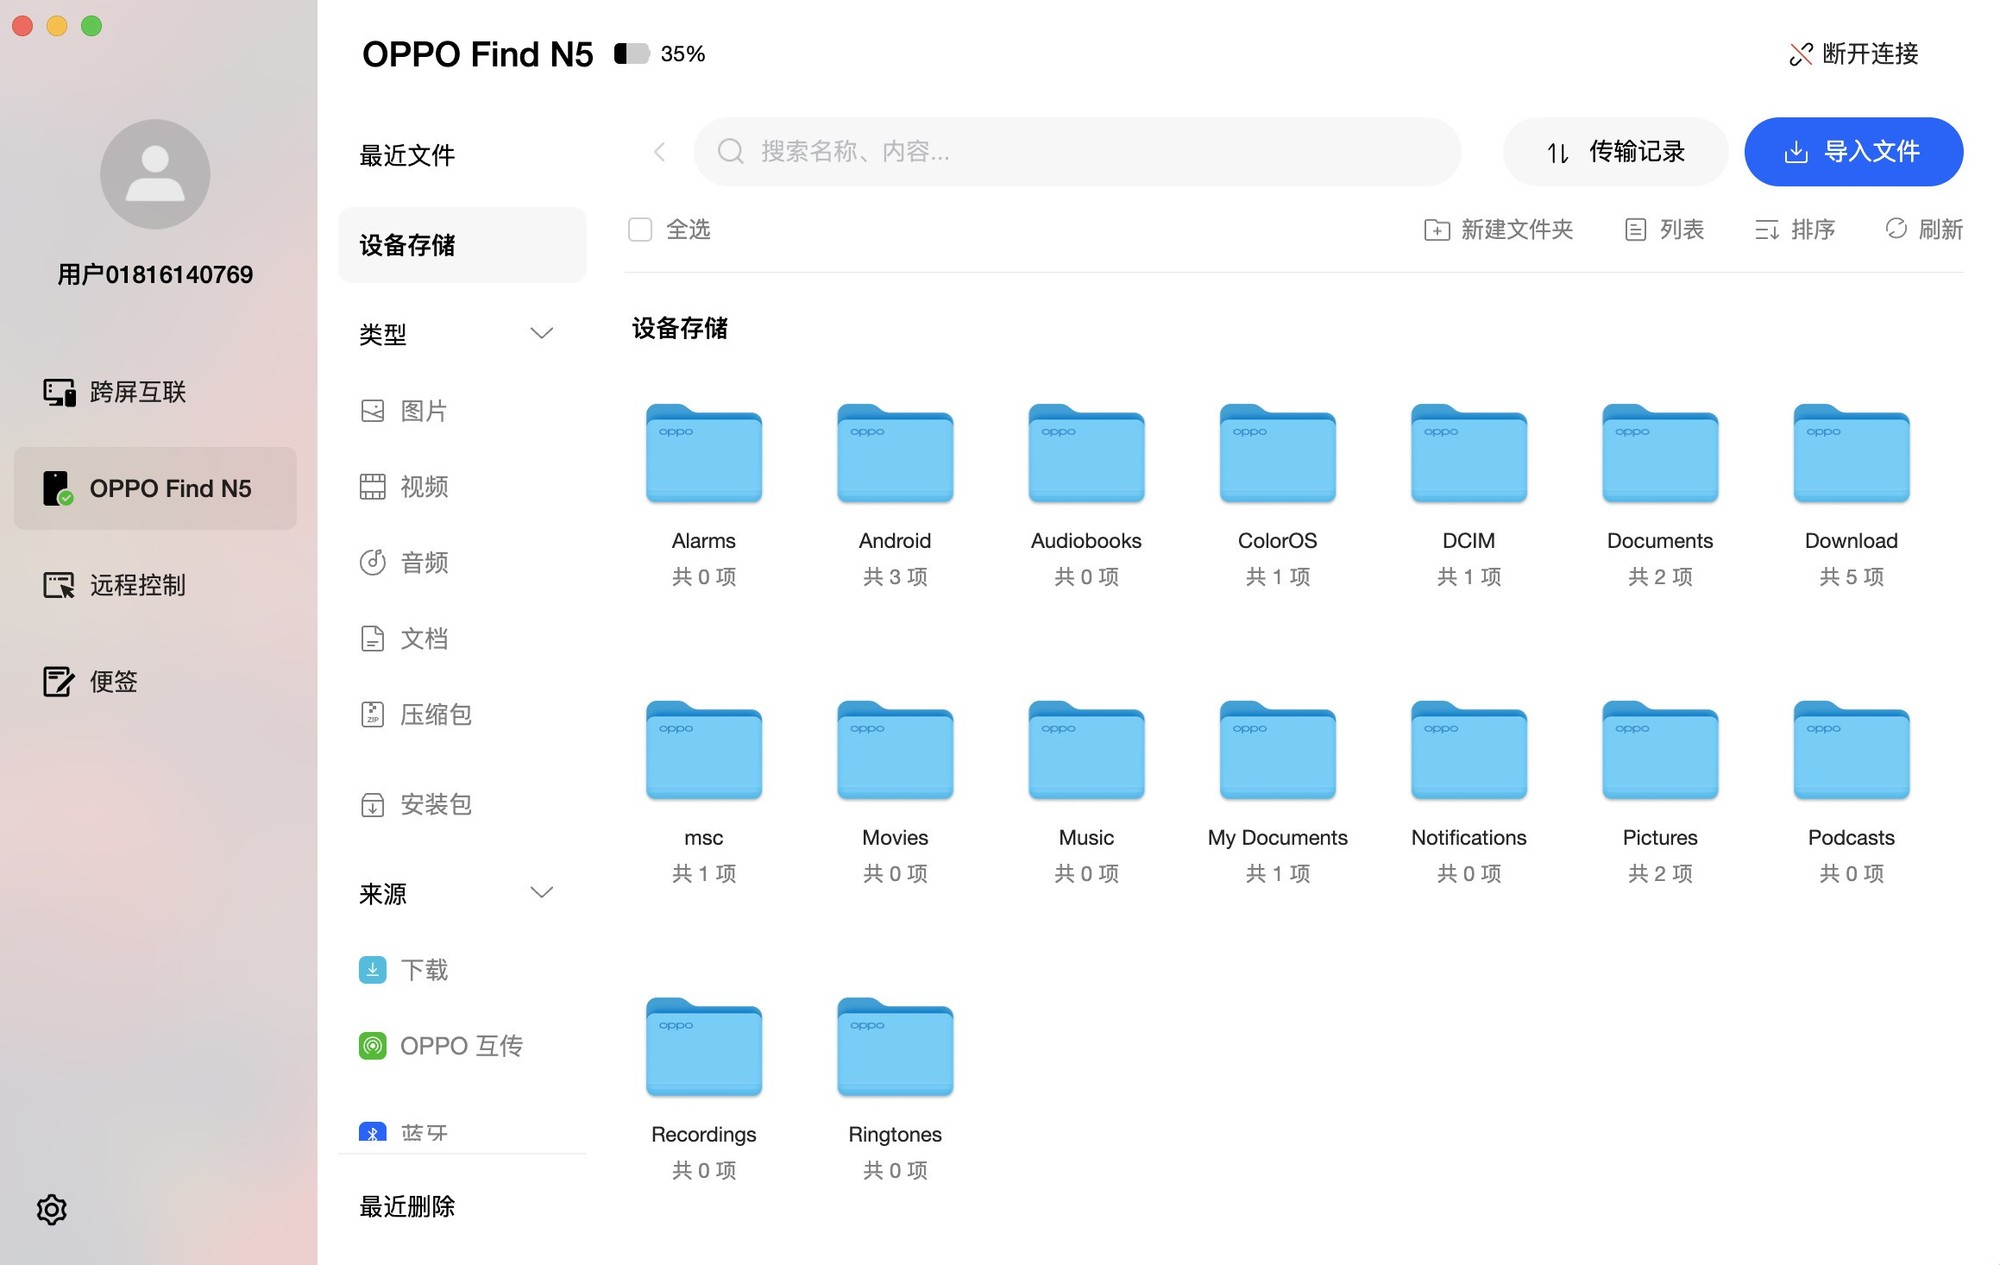Image resolution: width=2000 pixels, height=1265 pixels.
Task: Open the settings gear icon
Action: (x=52, y=1209)
